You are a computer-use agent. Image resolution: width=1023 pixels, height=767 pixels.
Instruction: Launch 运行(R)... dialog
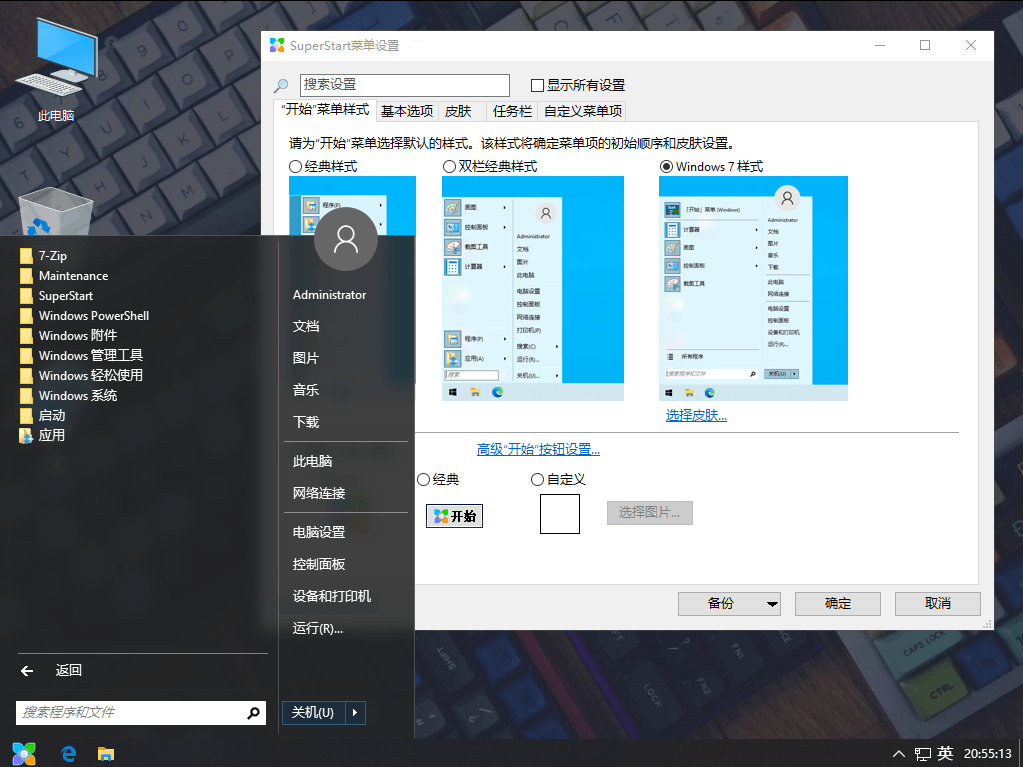[x=318, y=628]
